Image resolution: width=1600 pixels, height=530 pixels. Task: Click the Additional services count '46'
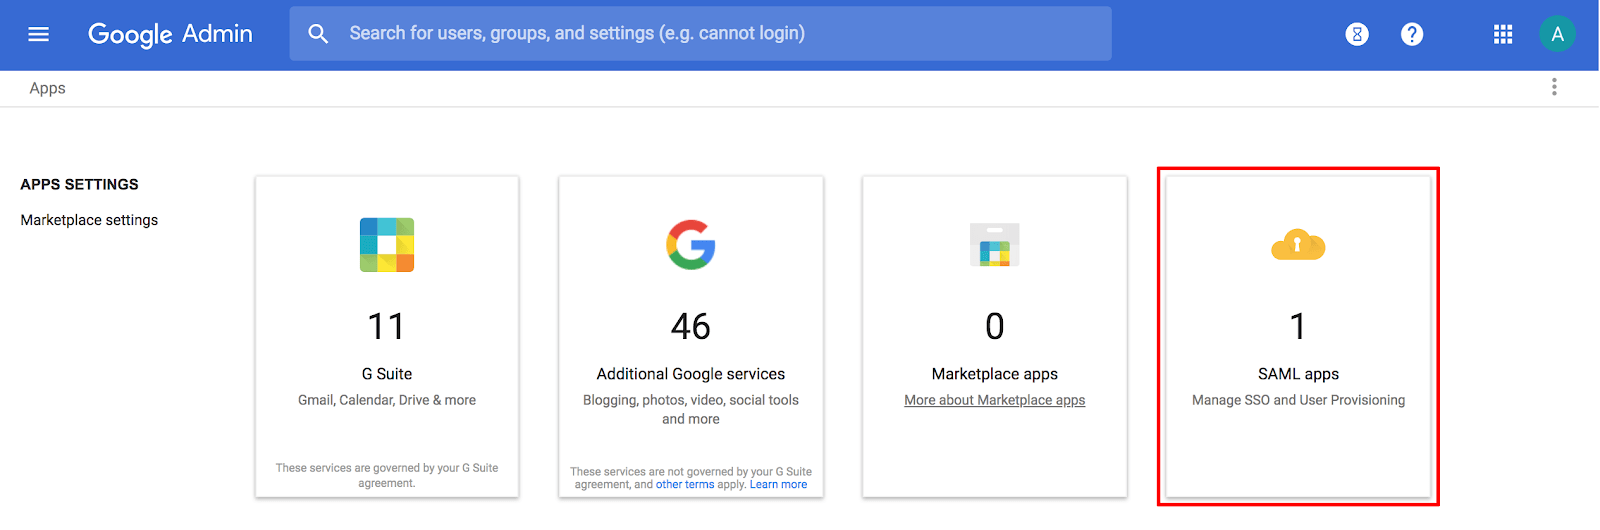[691, 327]
